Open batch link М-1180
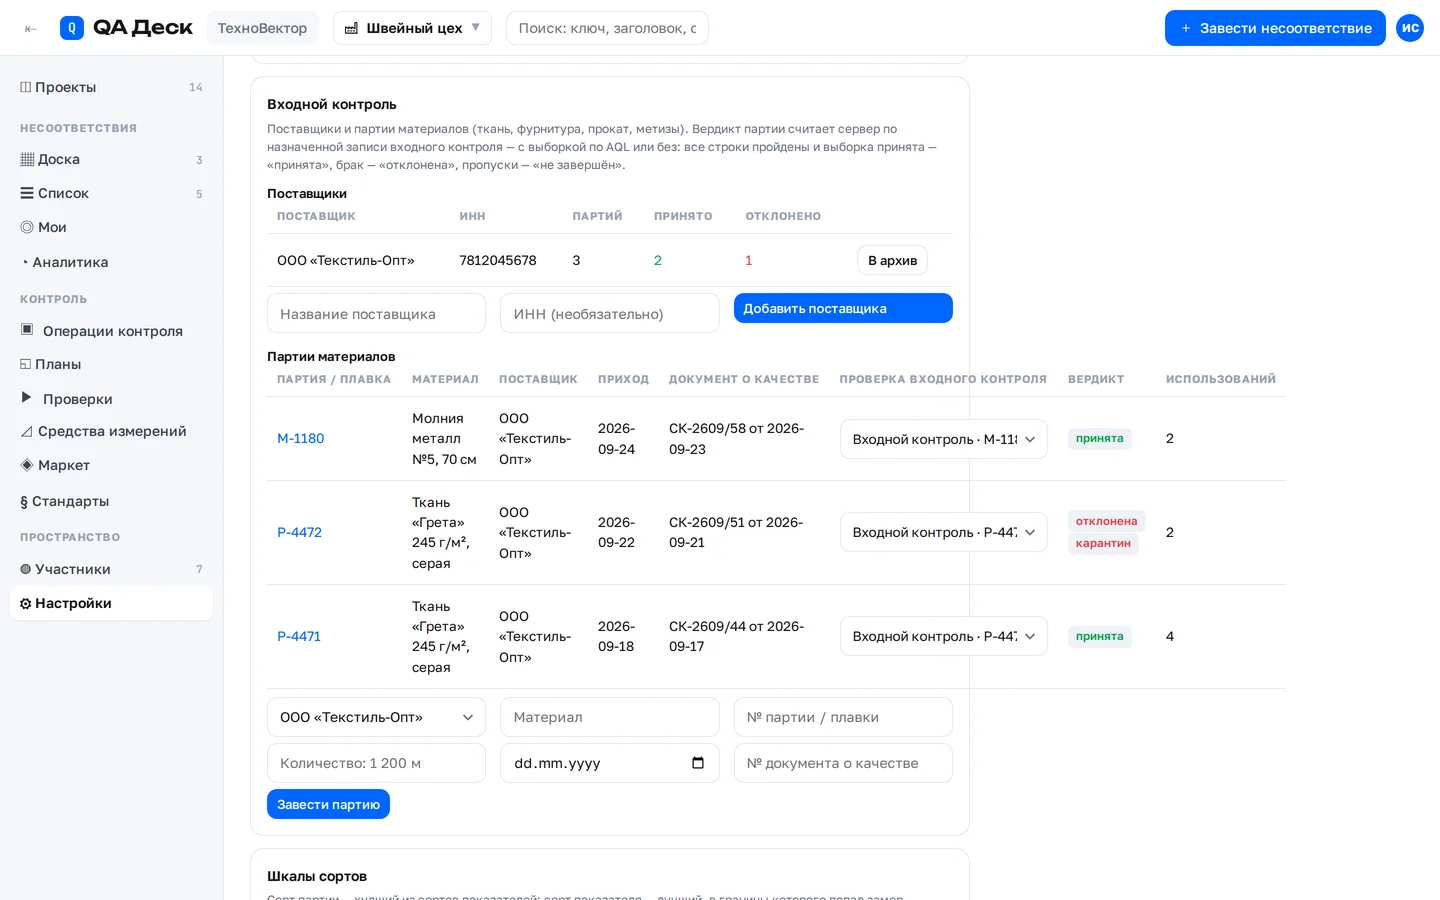Screen dimensions: 1440x900 coord(300,438)
